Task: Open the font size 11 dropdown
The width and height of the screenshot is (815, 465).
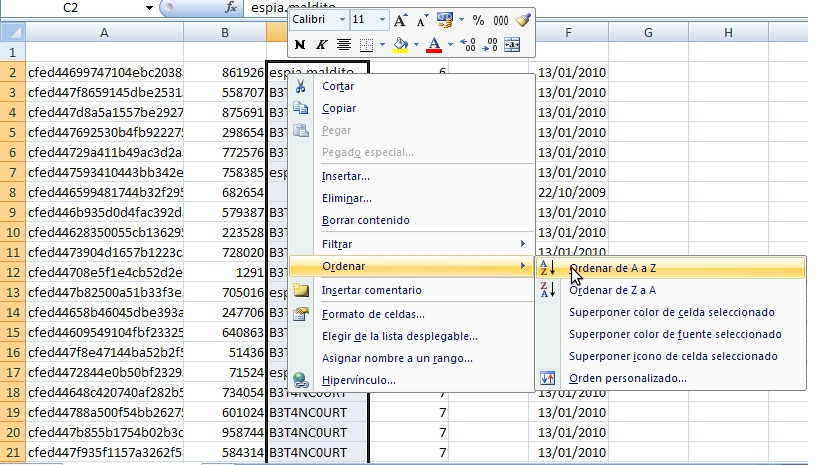Action: click(382, 20)
